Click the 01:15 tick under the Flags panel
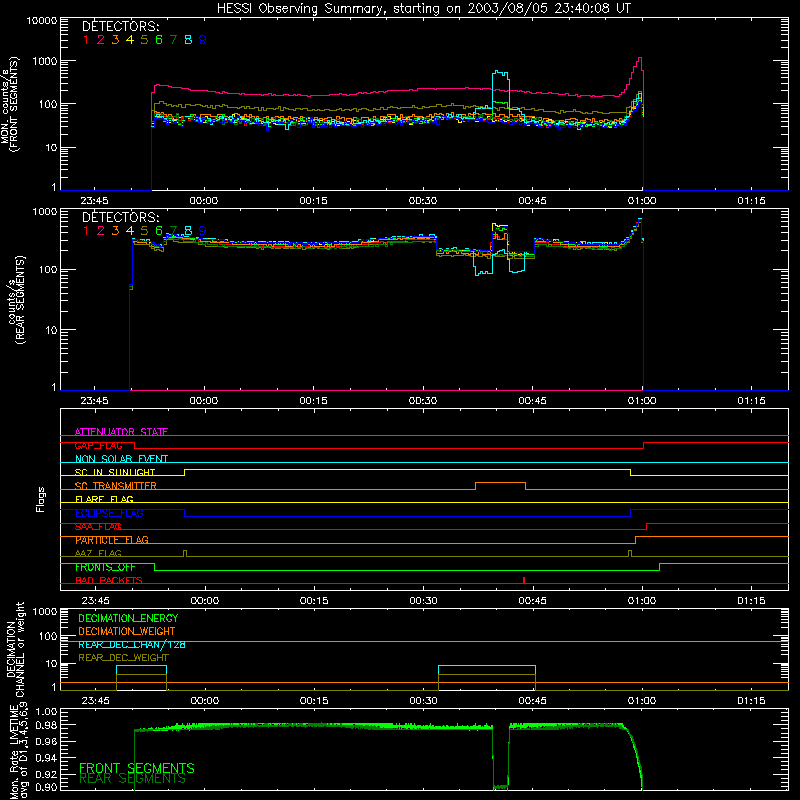Screen dimensions: 800x800 click(x=751, y=601)
